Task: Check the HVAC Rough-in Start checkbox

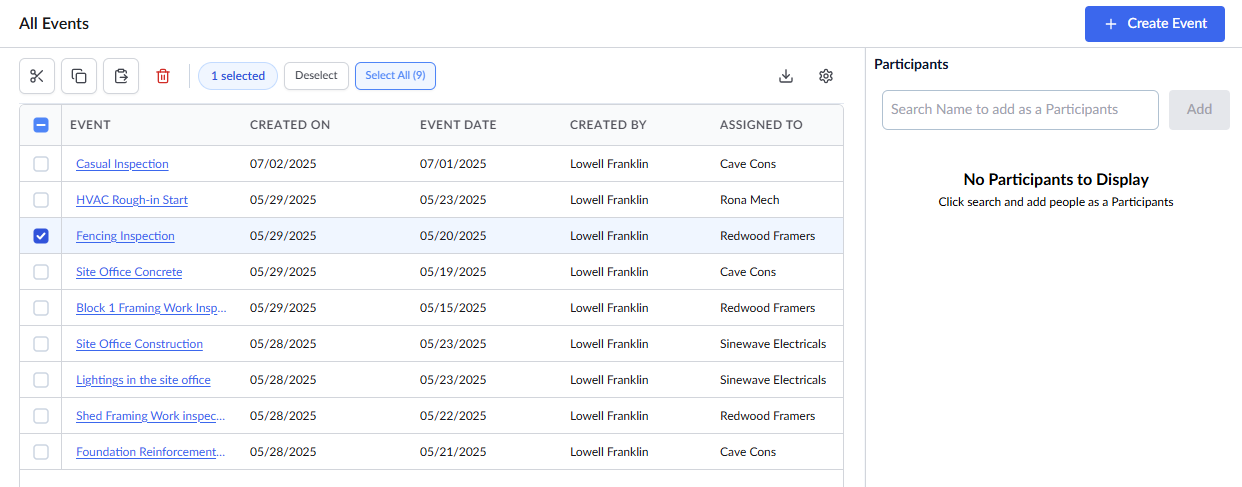Action: [41, 200]
